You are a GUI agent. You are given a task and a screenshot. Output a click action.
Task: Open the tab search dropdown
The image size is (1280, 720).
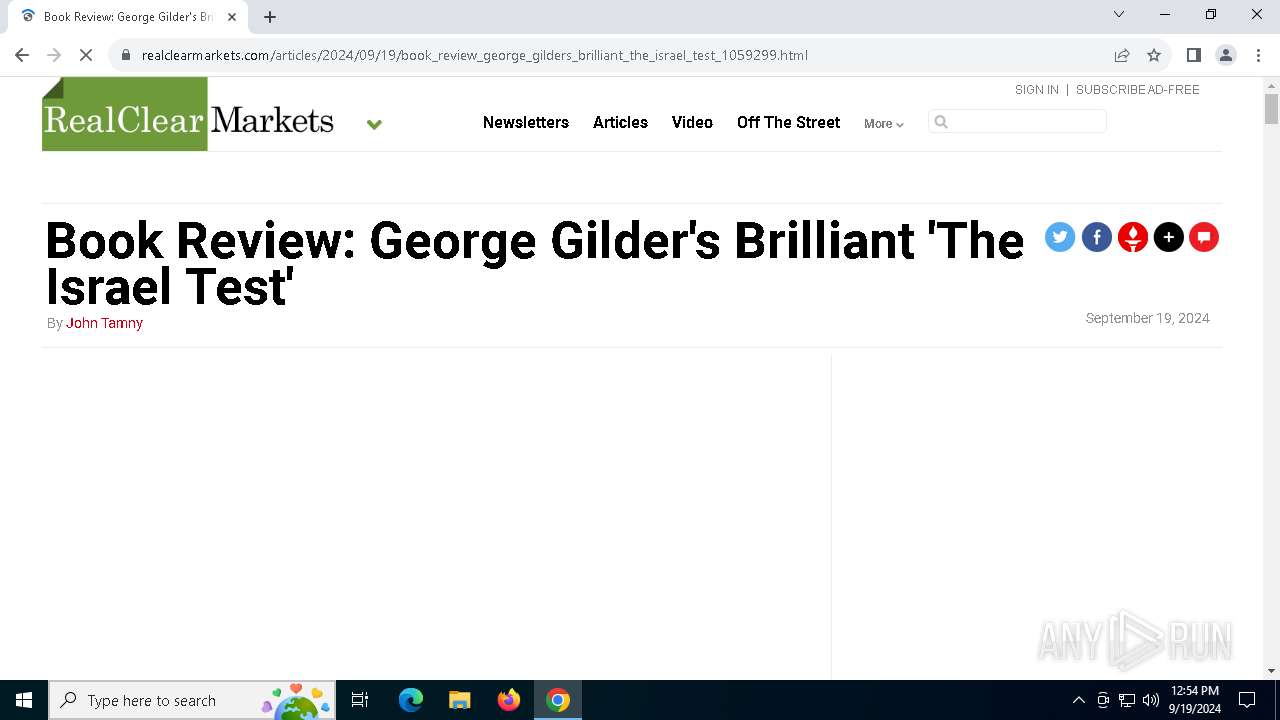point(1119,14)
